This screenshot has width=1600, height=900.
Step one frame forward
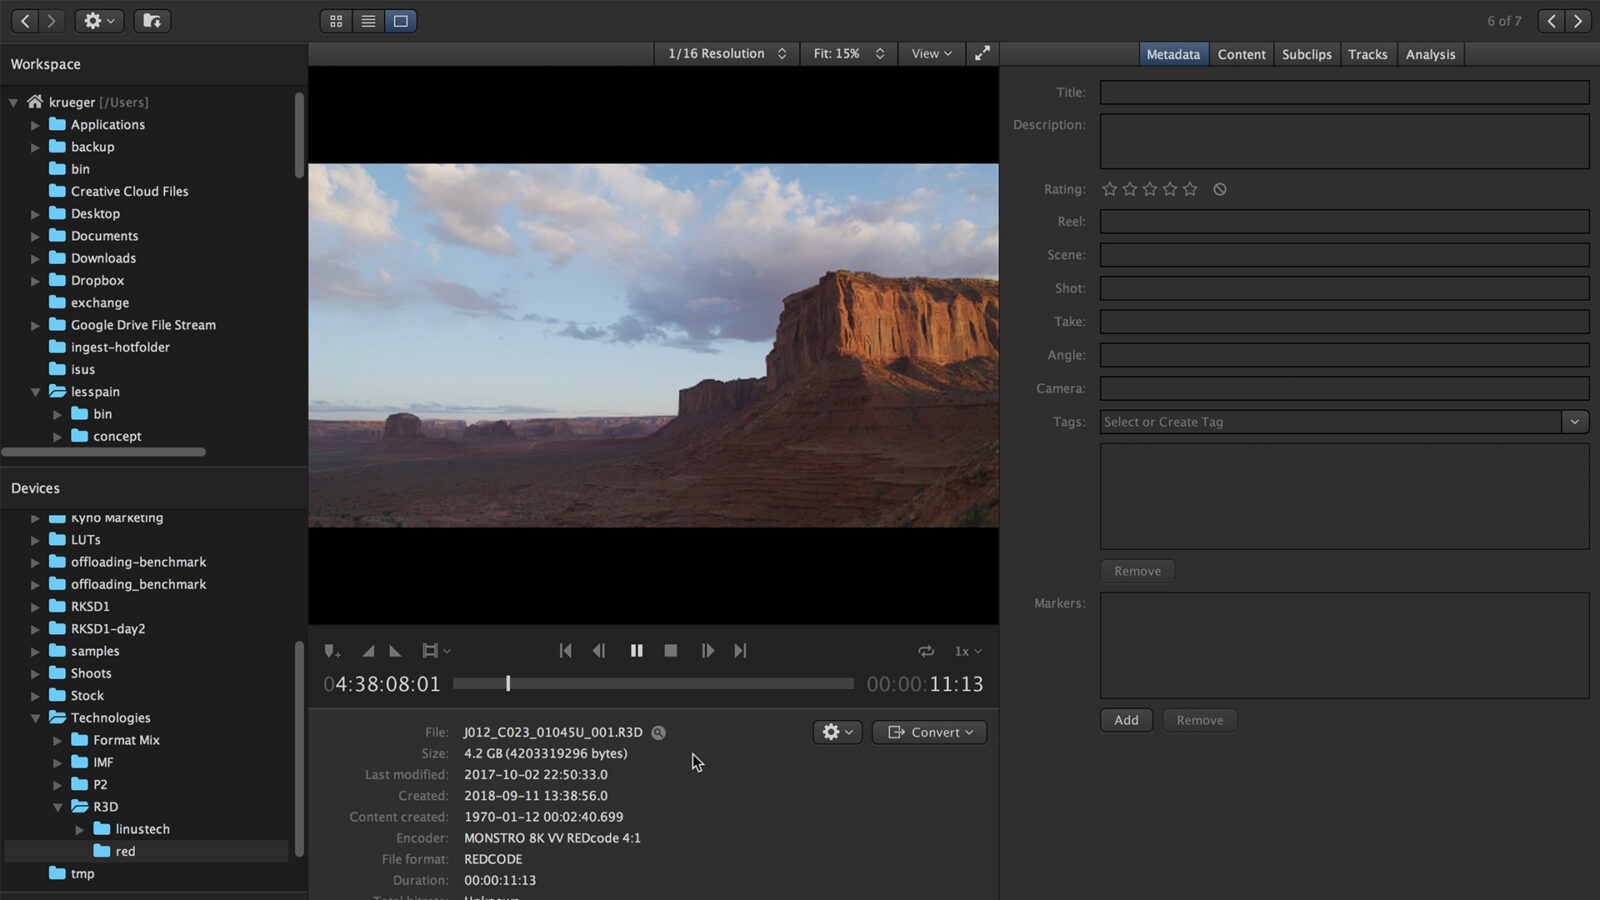[x=707, y=651]
